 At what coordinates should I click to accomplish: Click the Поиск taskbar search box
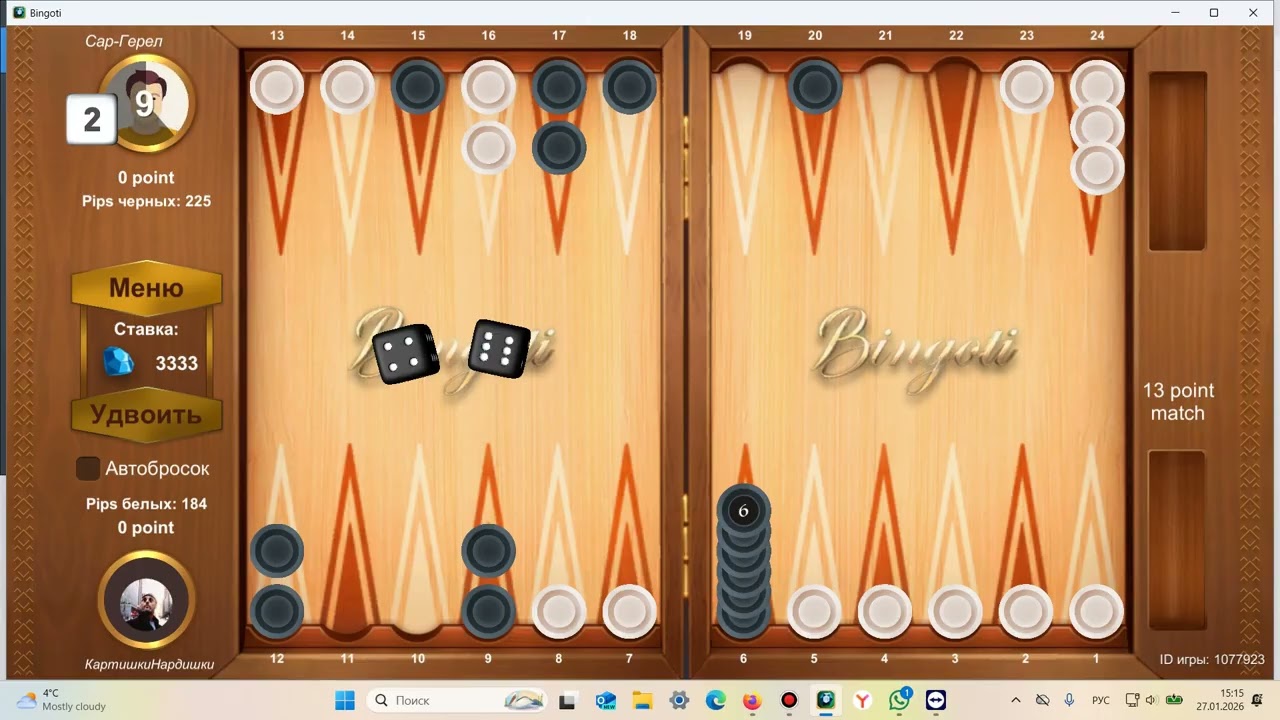tap(458, 700)
